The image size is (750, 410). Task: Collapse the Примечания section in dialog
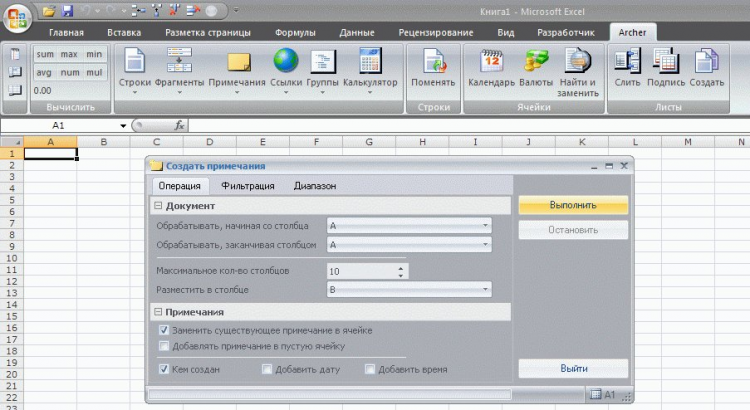(x=158, y=312)
